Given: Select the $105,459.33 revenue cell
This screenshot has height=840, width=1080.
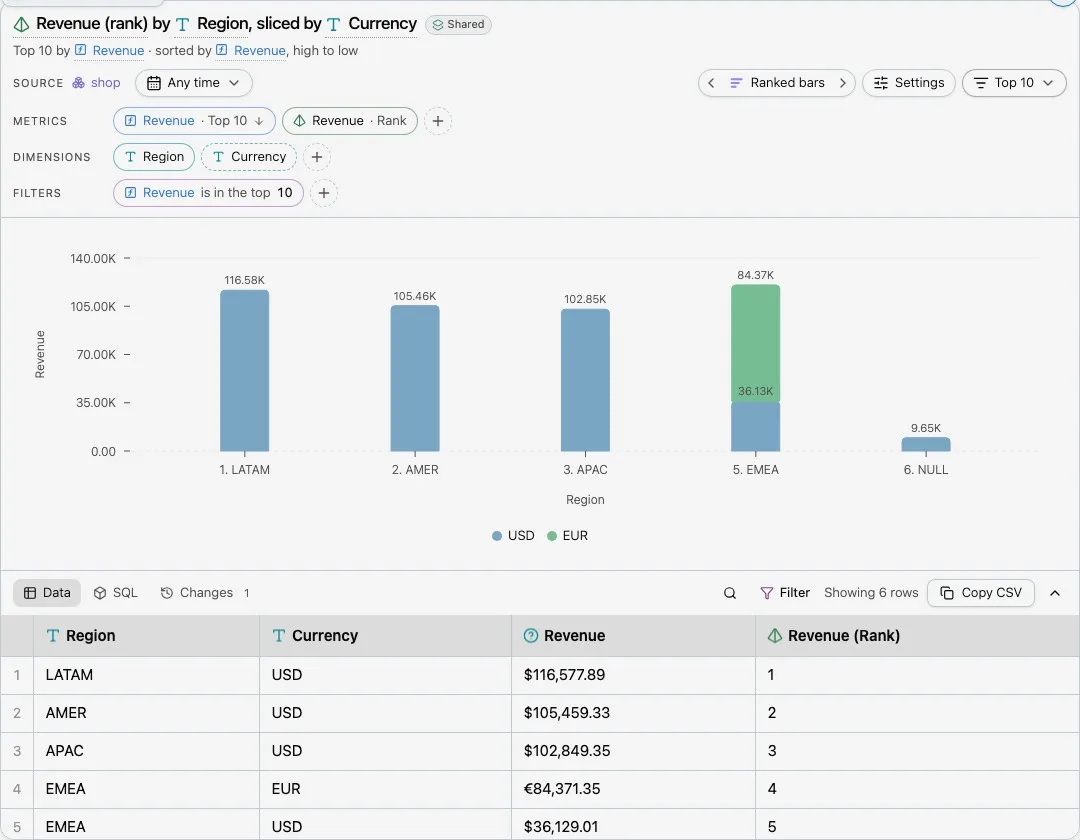Looking at the screenshot, I should 634,713.
